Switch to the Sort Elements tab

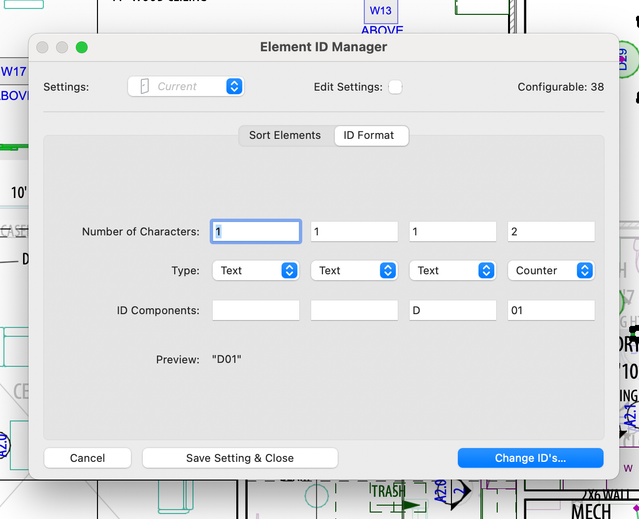click(x=285, y=135)
